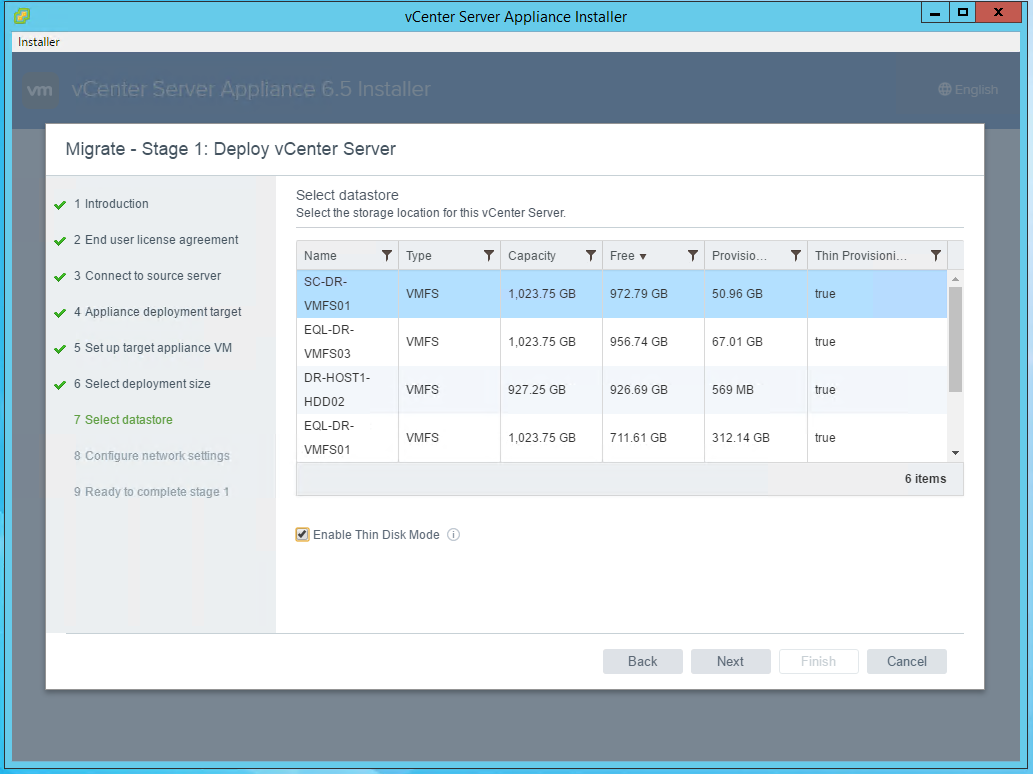Minimize the installer window
The width and height of the screenshot is (1033, 774).
[935, 13]
